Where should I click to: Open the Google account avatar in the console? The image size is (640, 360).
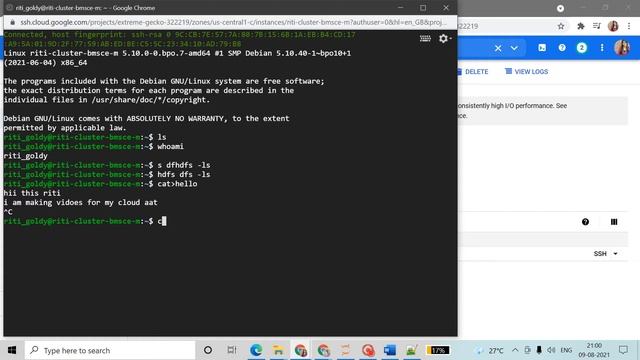[622, 48]
